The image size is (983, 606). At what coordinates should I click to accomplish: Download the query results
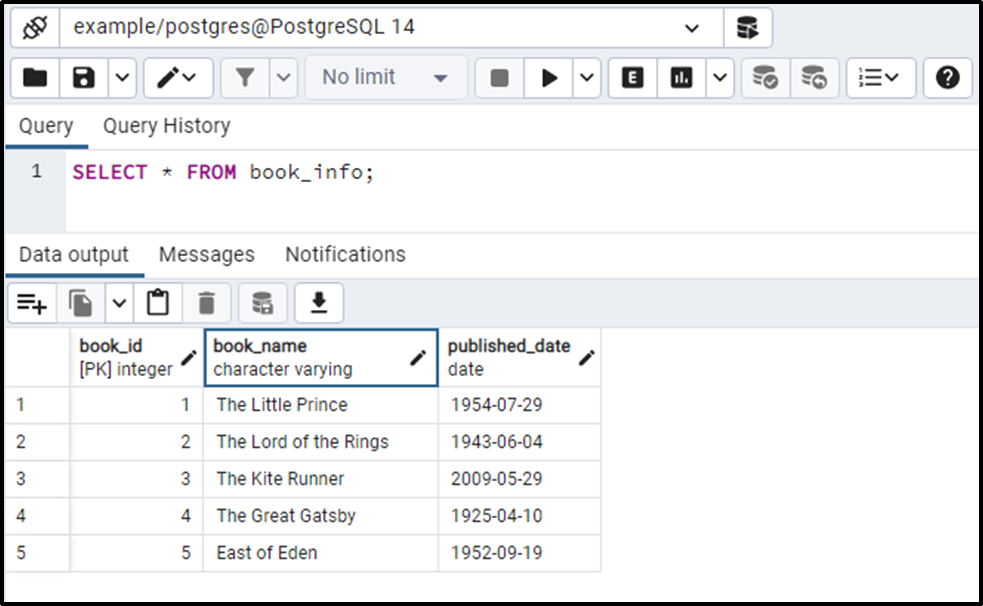318,302
